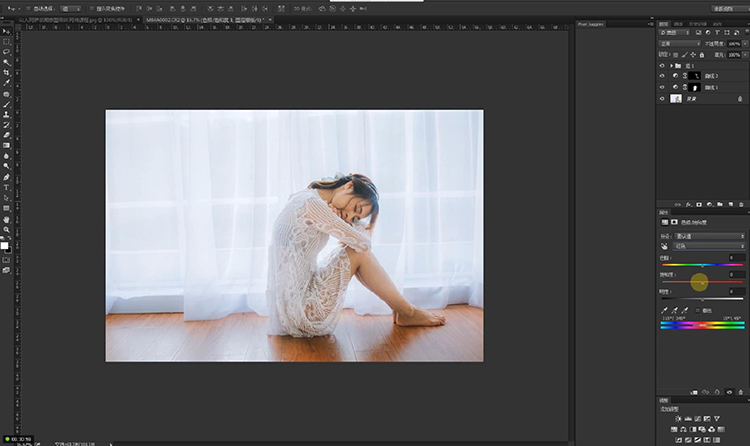The width and height of the screenshot is (750, 446).
Task: Select the Rectangular Marquee tool
Action: click(6, 42)
